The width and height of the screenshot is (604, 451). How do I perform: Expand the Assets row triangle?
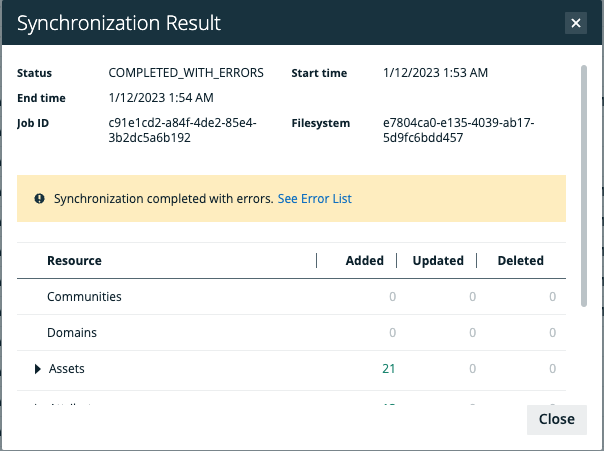[38, 369]
